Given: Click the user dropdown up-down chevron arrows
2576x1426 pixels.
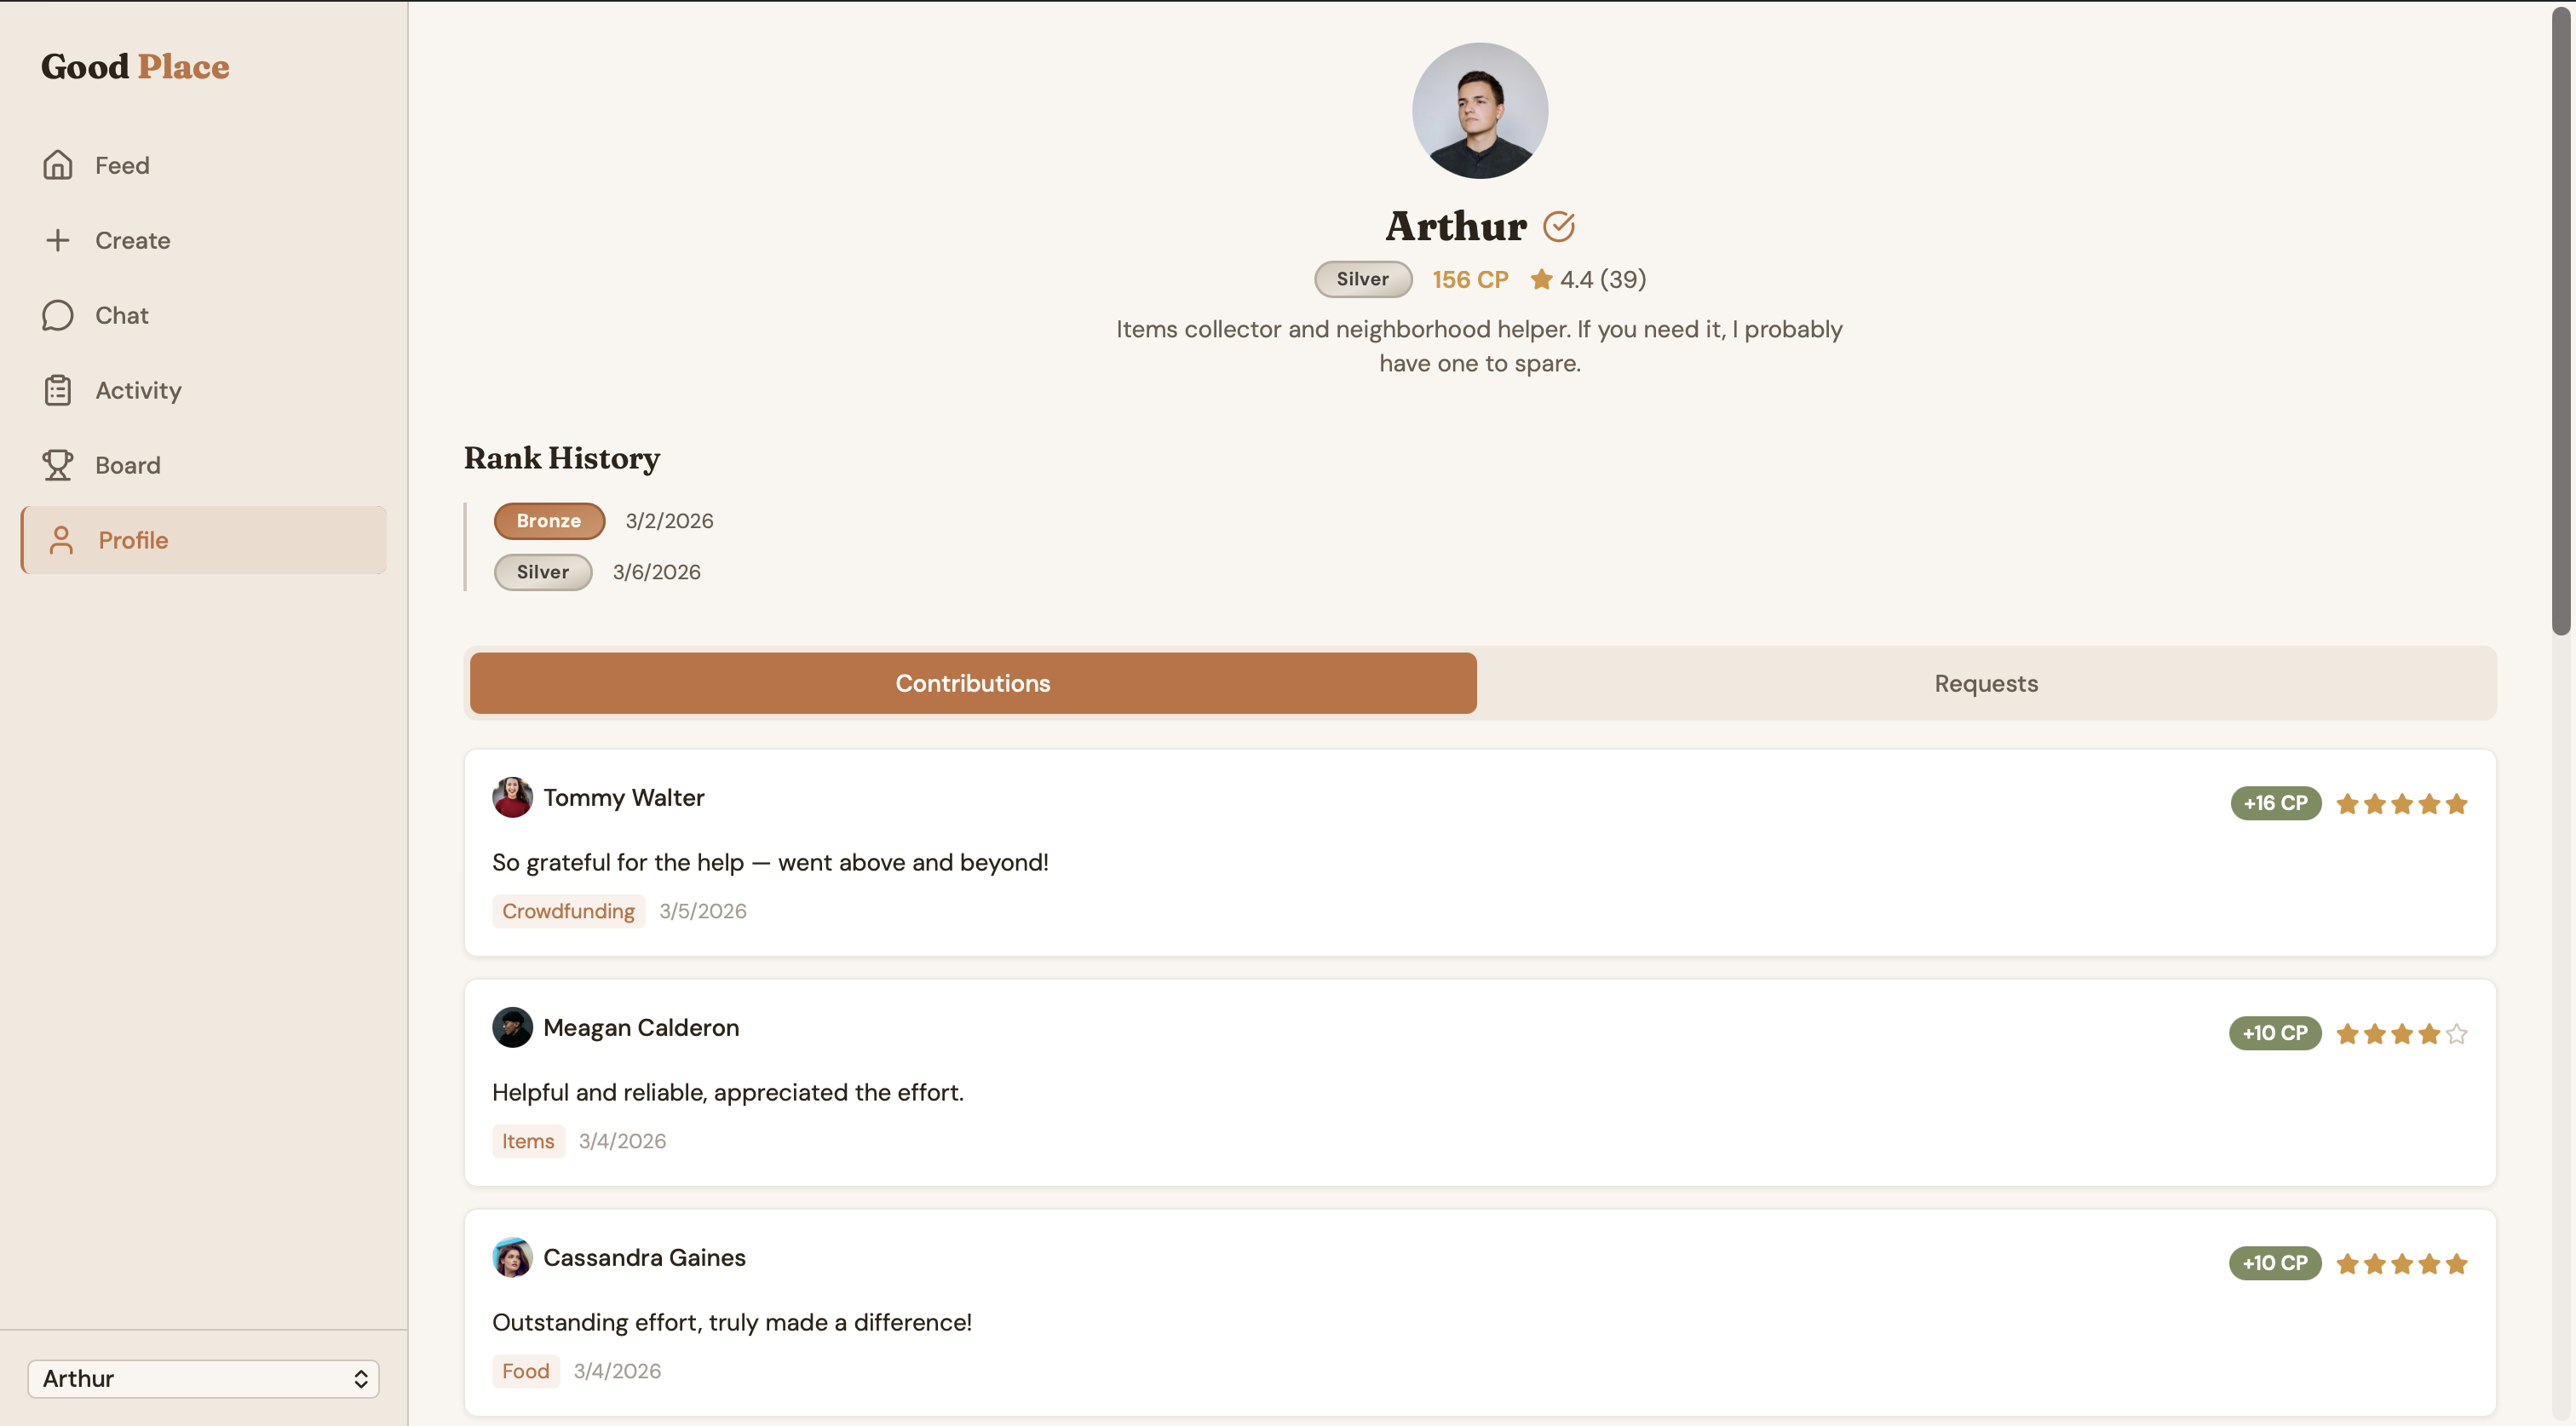Looking at the screenshot, I should point(361,1379).
